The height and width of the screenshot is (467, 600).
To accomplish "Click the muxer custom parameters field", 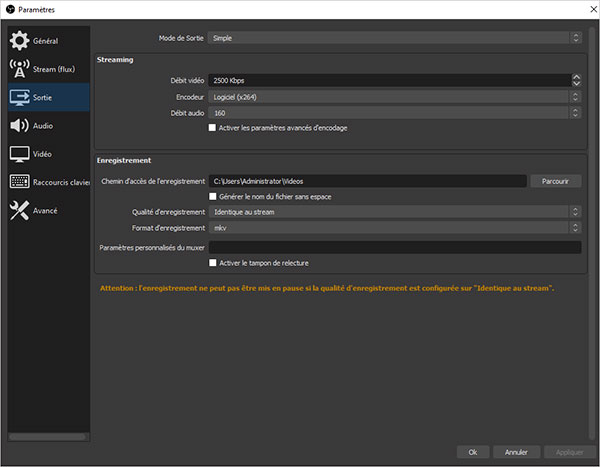I will (394, 247).
